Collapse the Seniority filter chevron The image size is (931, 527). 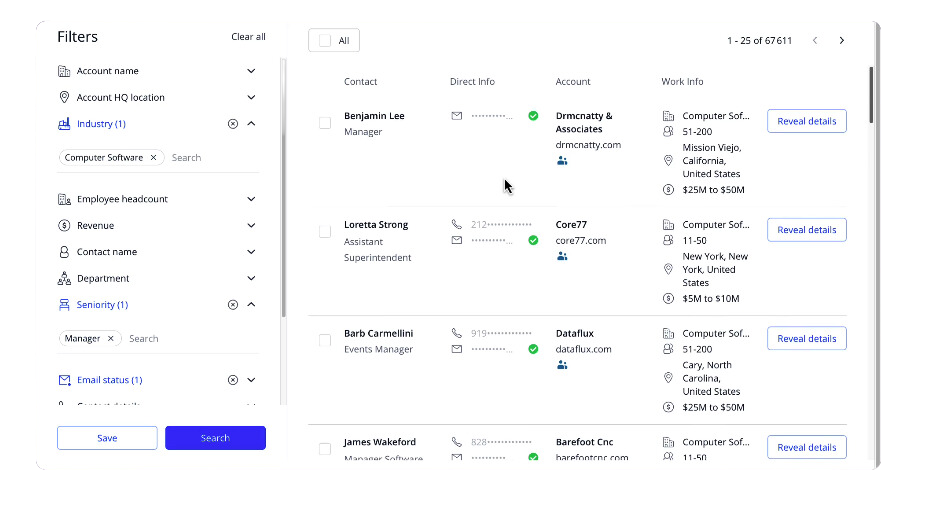pyautogui.click(x=251, y=305)
